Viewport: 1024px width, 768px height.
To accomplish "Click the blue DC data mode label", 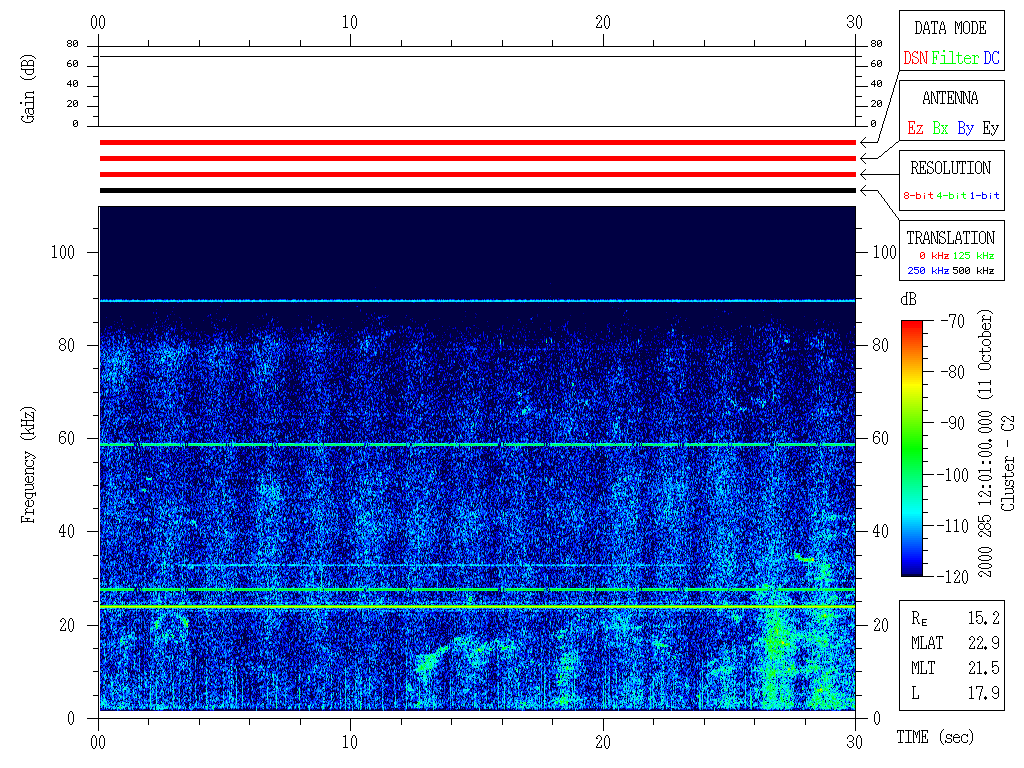I will [991, 59].
